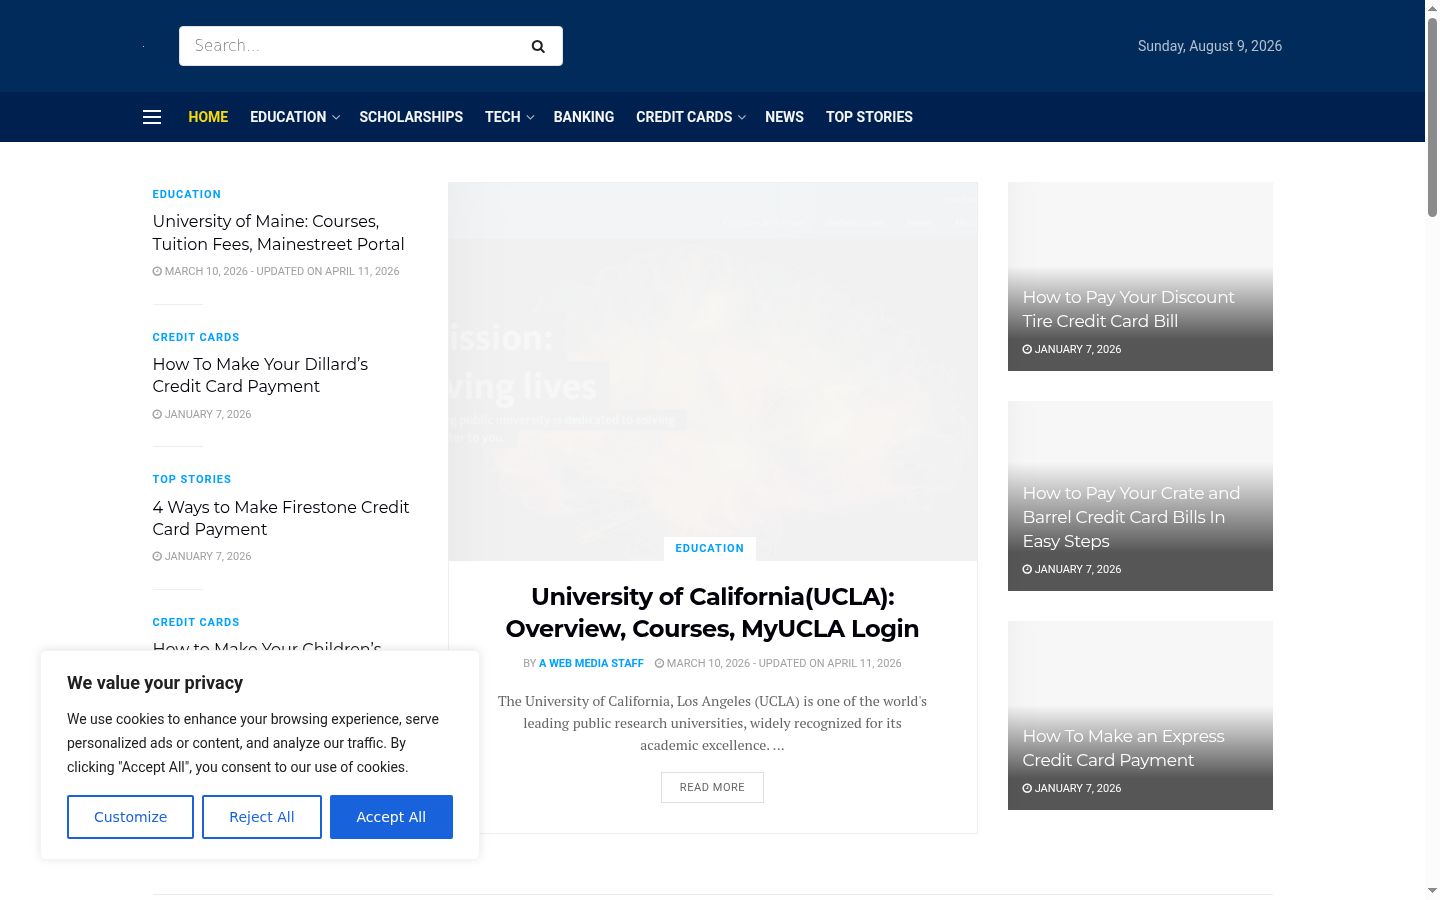The image size is (1440, 900).
Task: Click the search magnifier icon
Action: point(538,46)
